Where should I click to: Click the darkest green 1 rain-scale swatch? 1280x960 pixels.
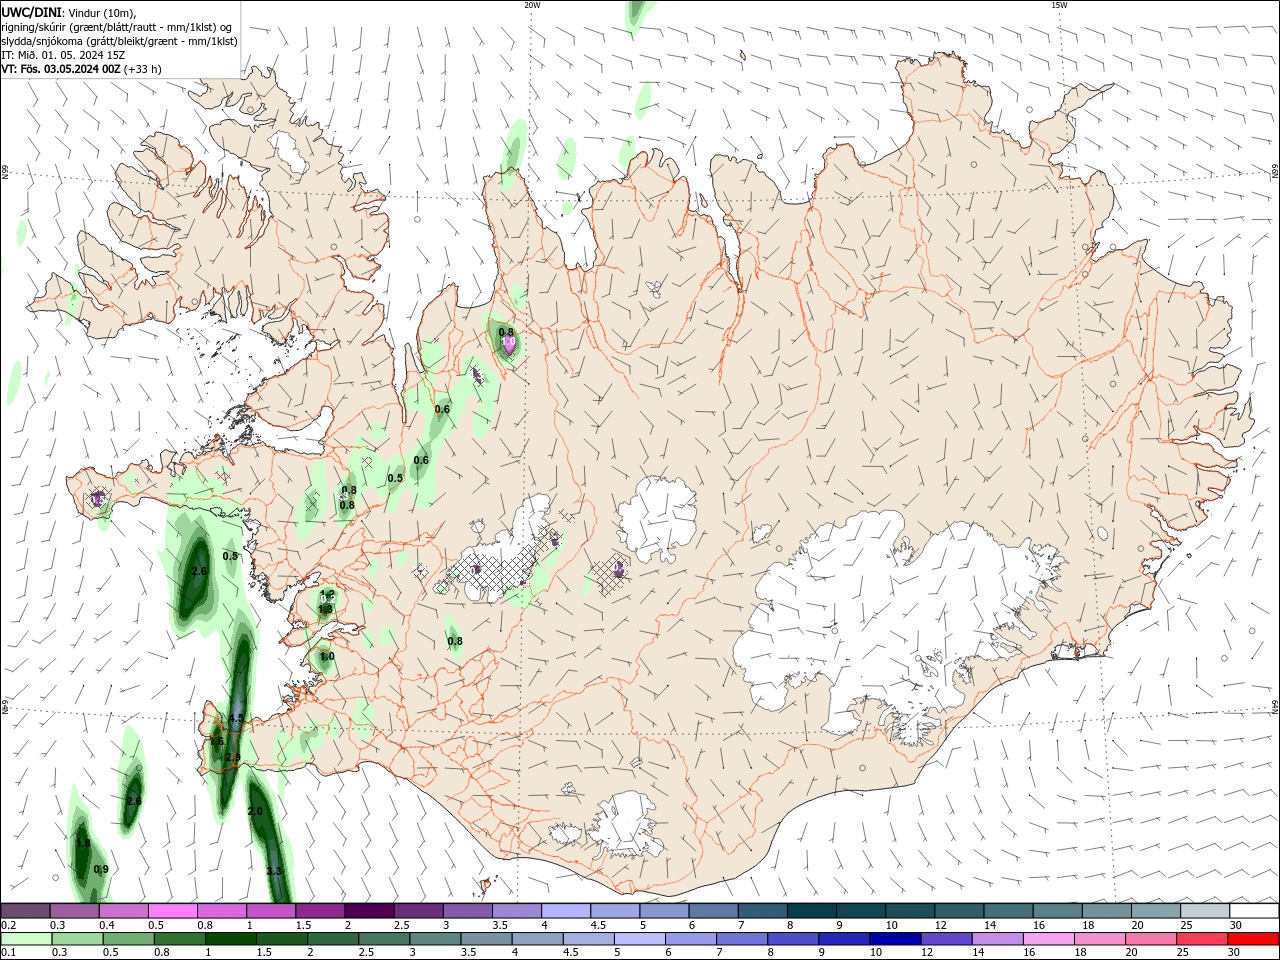click(x=231, y=939)
